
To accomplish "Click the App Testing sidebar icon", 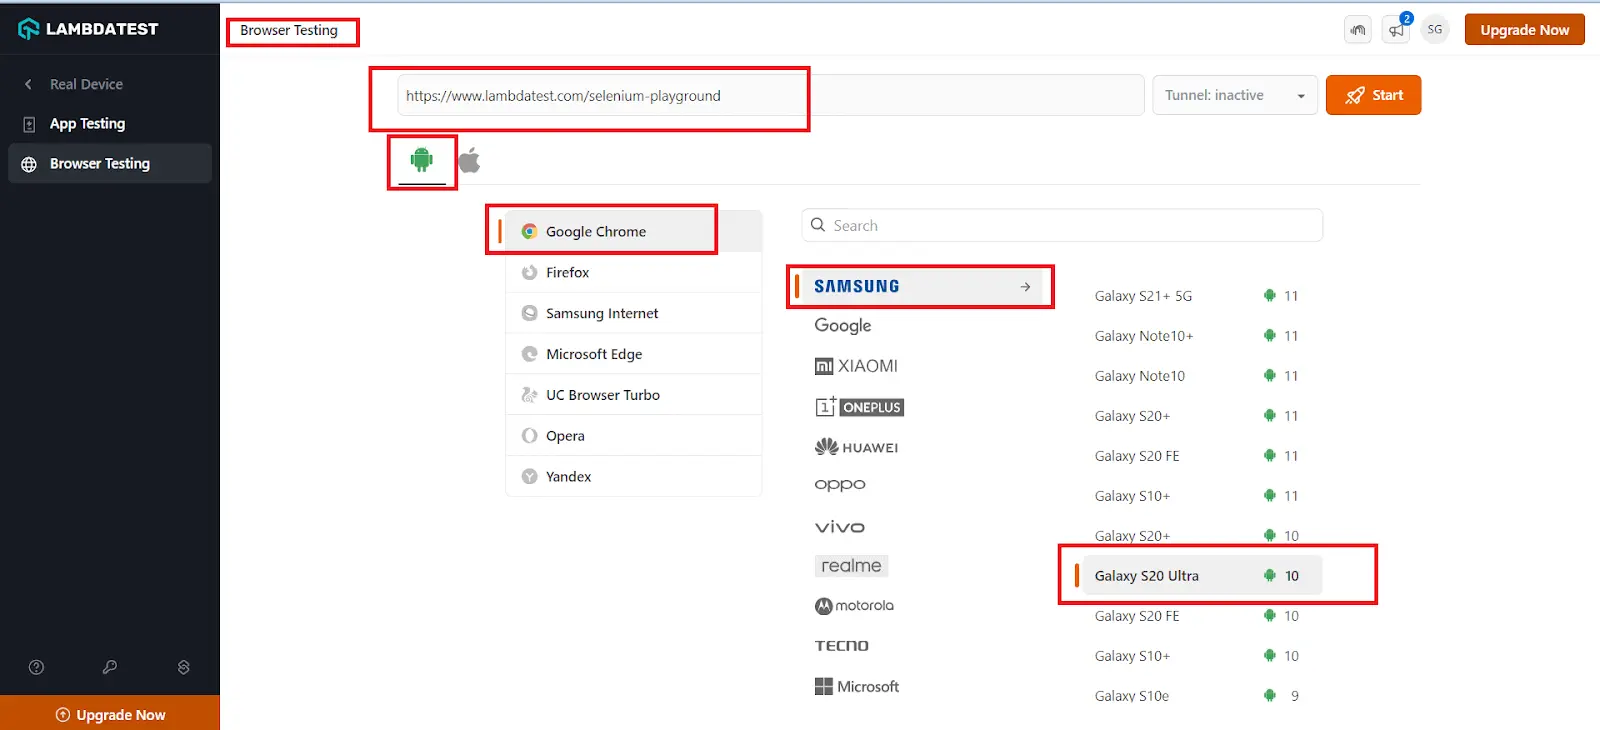I will (x=29, y=124).
